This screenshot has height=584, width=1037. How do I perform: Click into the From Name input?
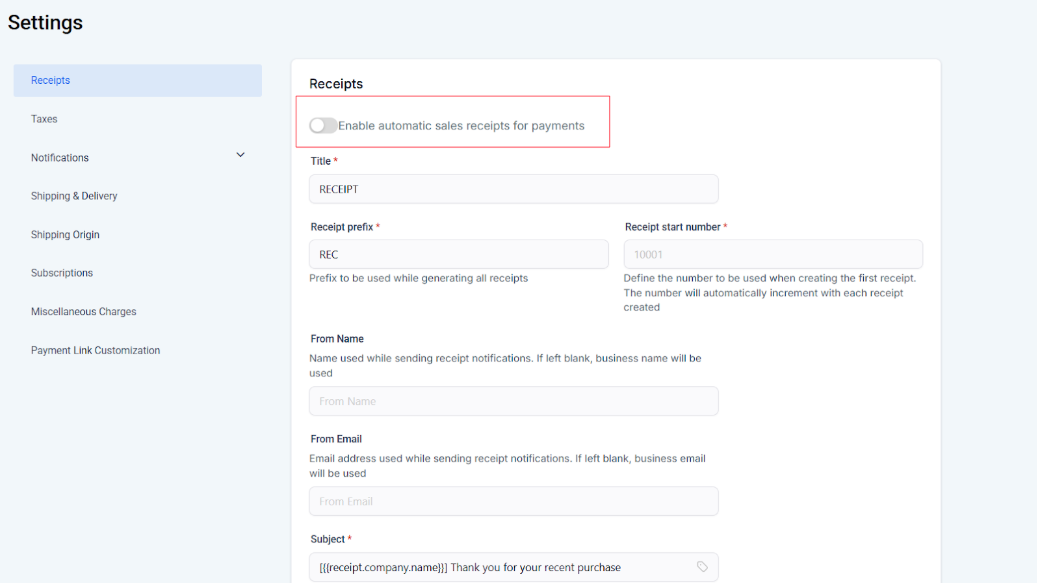click(x=513, y=401)
